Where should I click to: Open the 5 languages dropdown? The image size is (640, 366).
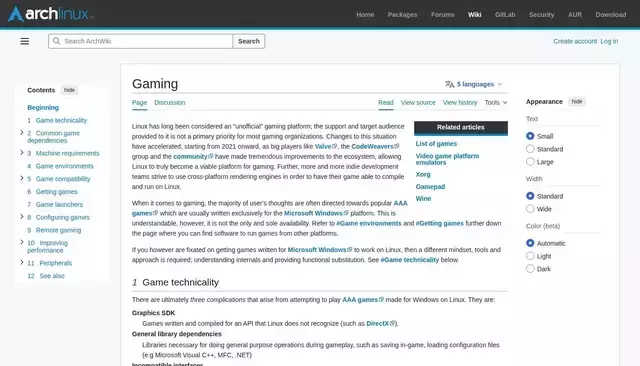473,84
